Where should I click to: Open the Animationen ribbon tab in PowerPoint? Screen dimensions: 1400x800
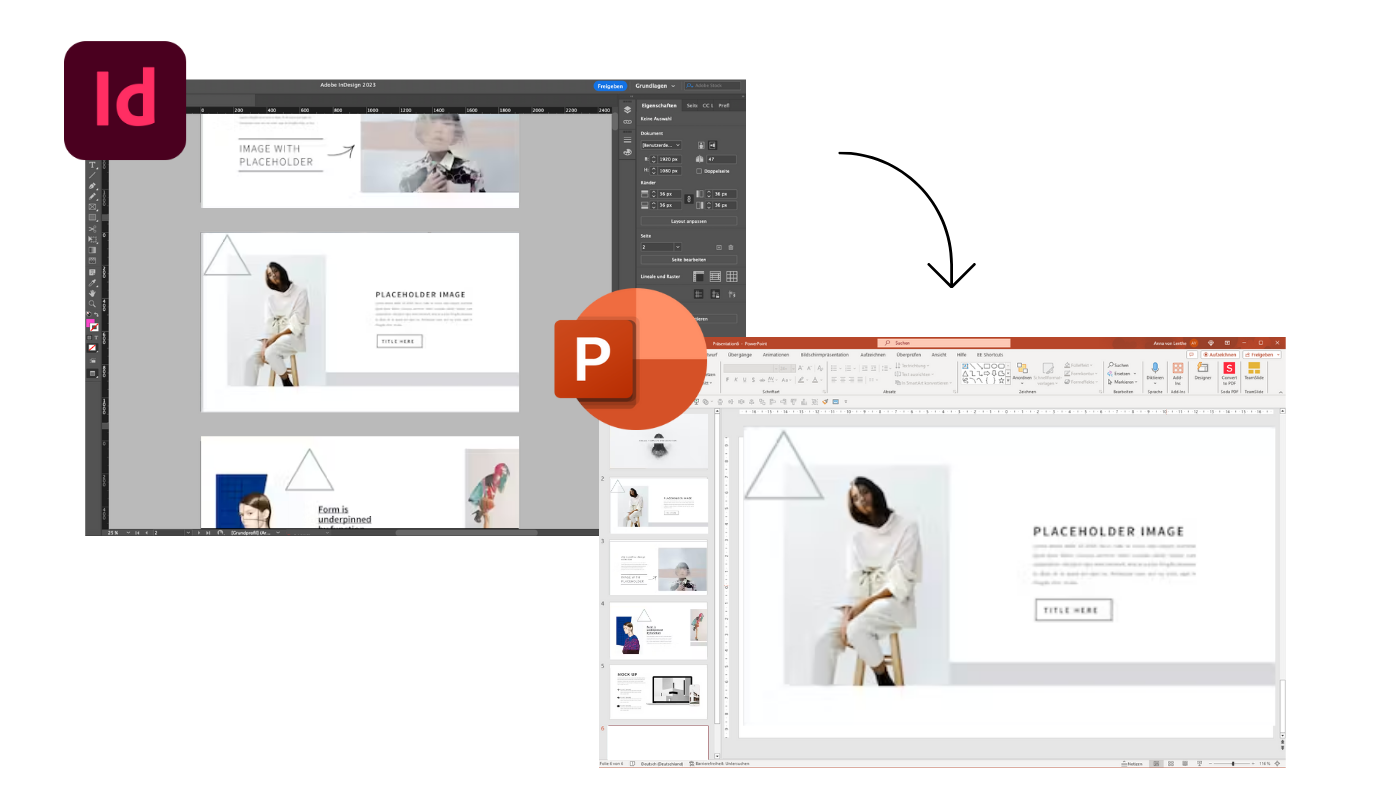776,354
